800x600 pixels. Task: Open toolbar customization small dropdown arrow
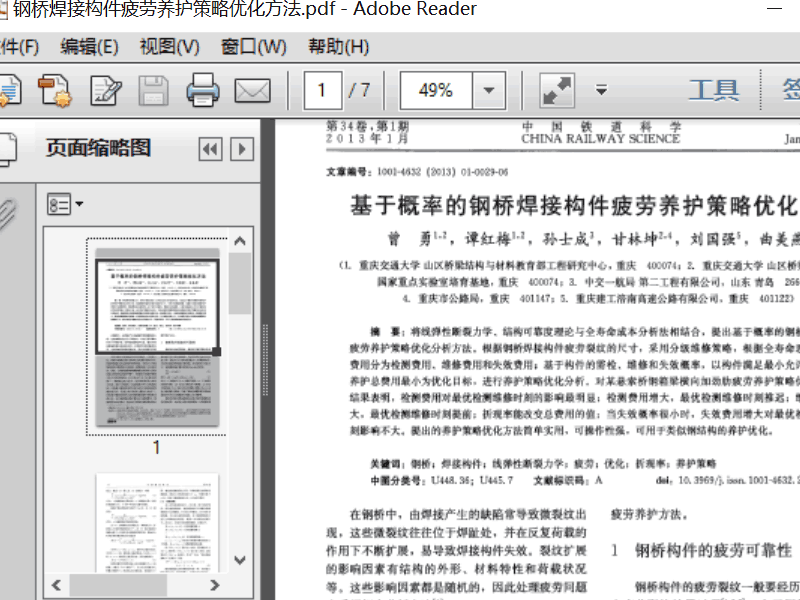coord(602,90)
